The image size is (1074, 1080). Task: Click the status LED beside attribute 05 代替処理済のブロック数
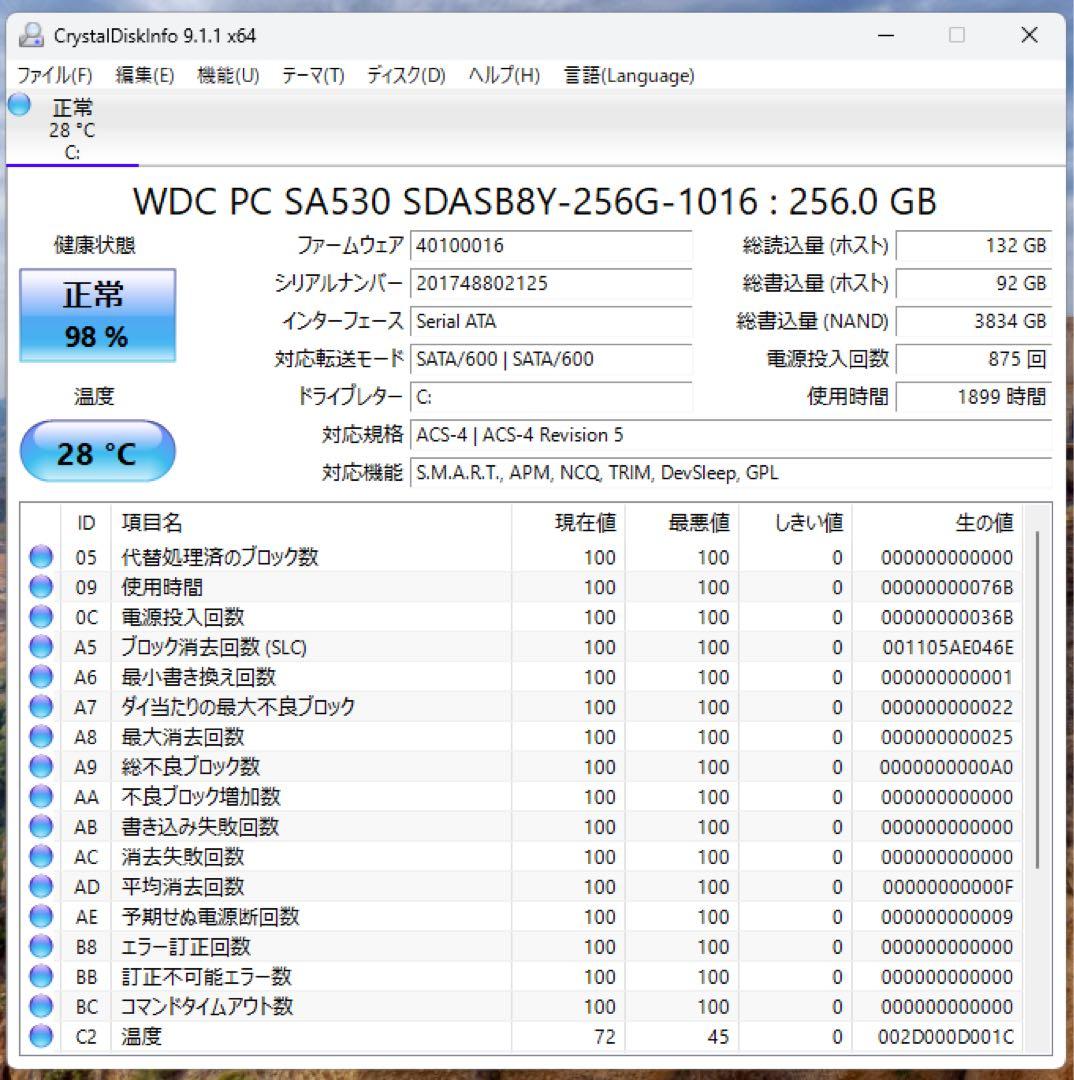40,557
